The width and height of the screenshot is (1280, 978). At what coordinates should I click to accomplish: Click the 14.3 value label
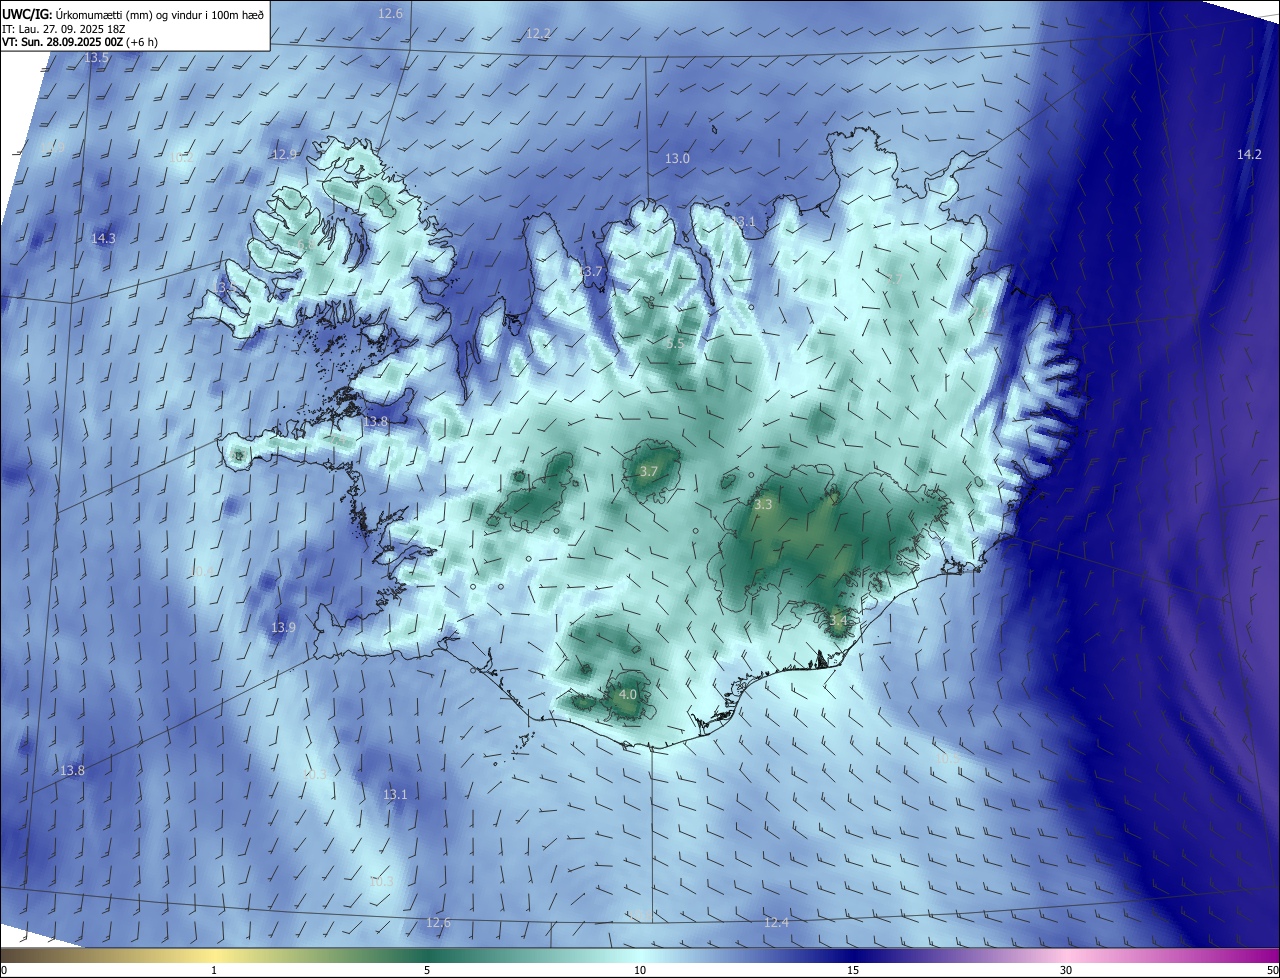click(x=103, y=239)
